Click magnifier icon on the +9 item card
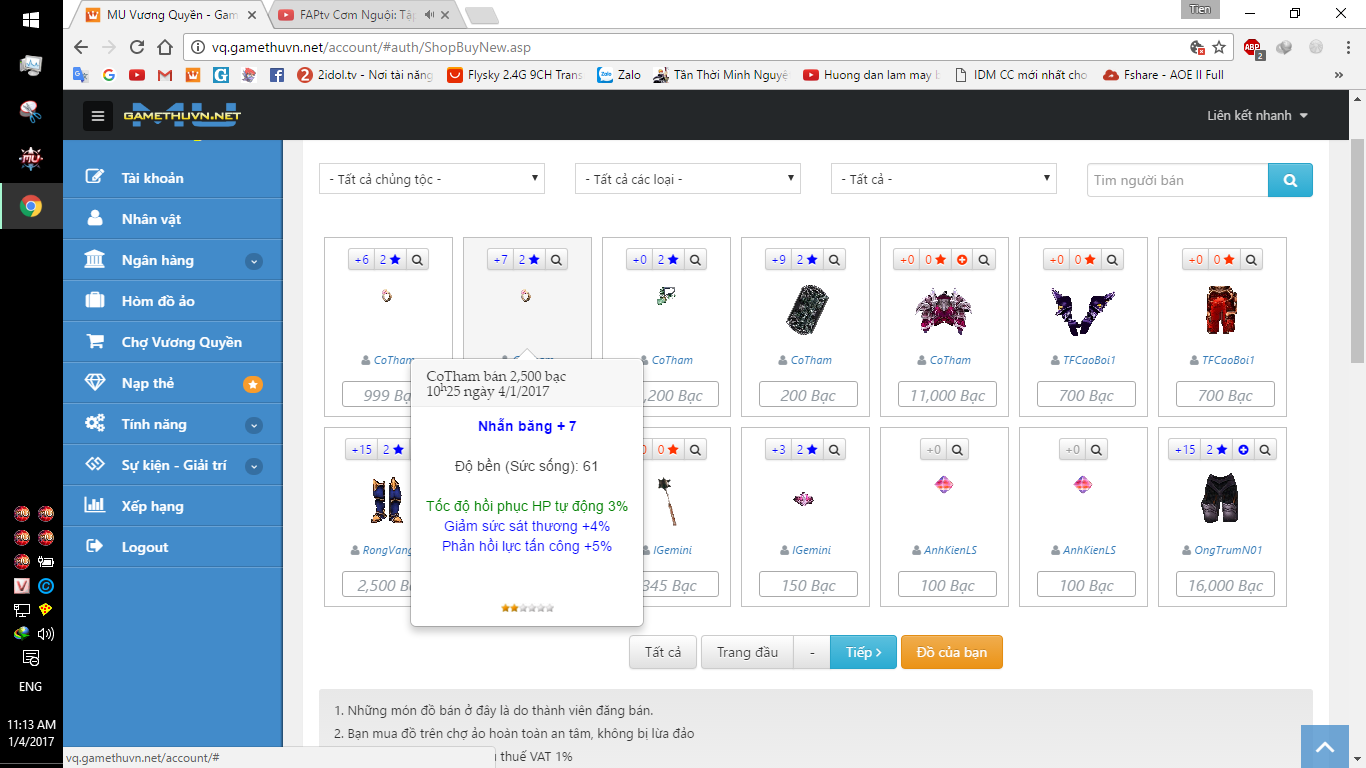Screen dimensions: 1366x768 (835, 260)
